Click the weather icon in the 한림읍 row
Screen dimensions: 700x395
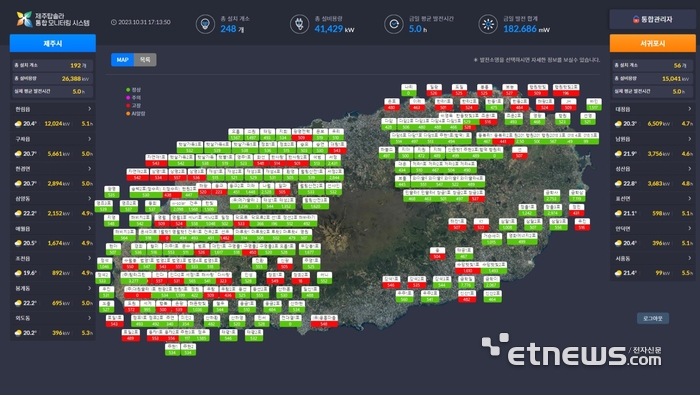(18, 124)
